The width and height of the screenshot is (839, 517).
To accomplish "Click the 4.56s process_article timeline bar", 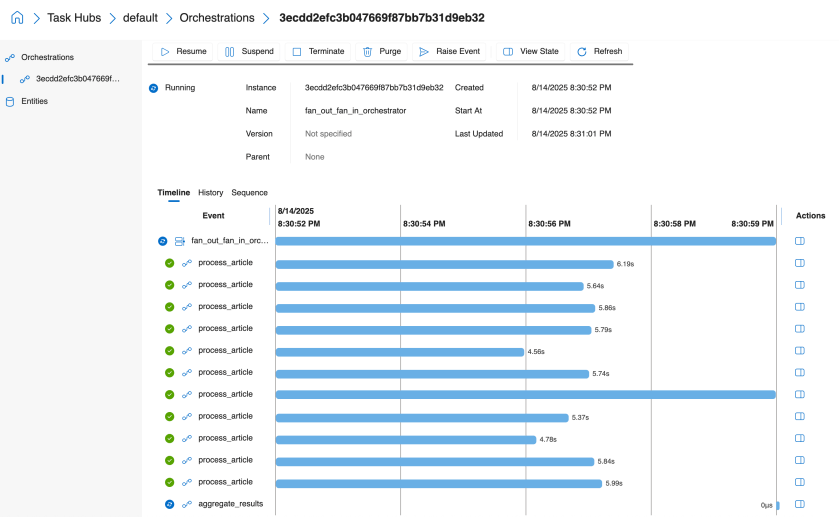I will [x=400, y=352].
